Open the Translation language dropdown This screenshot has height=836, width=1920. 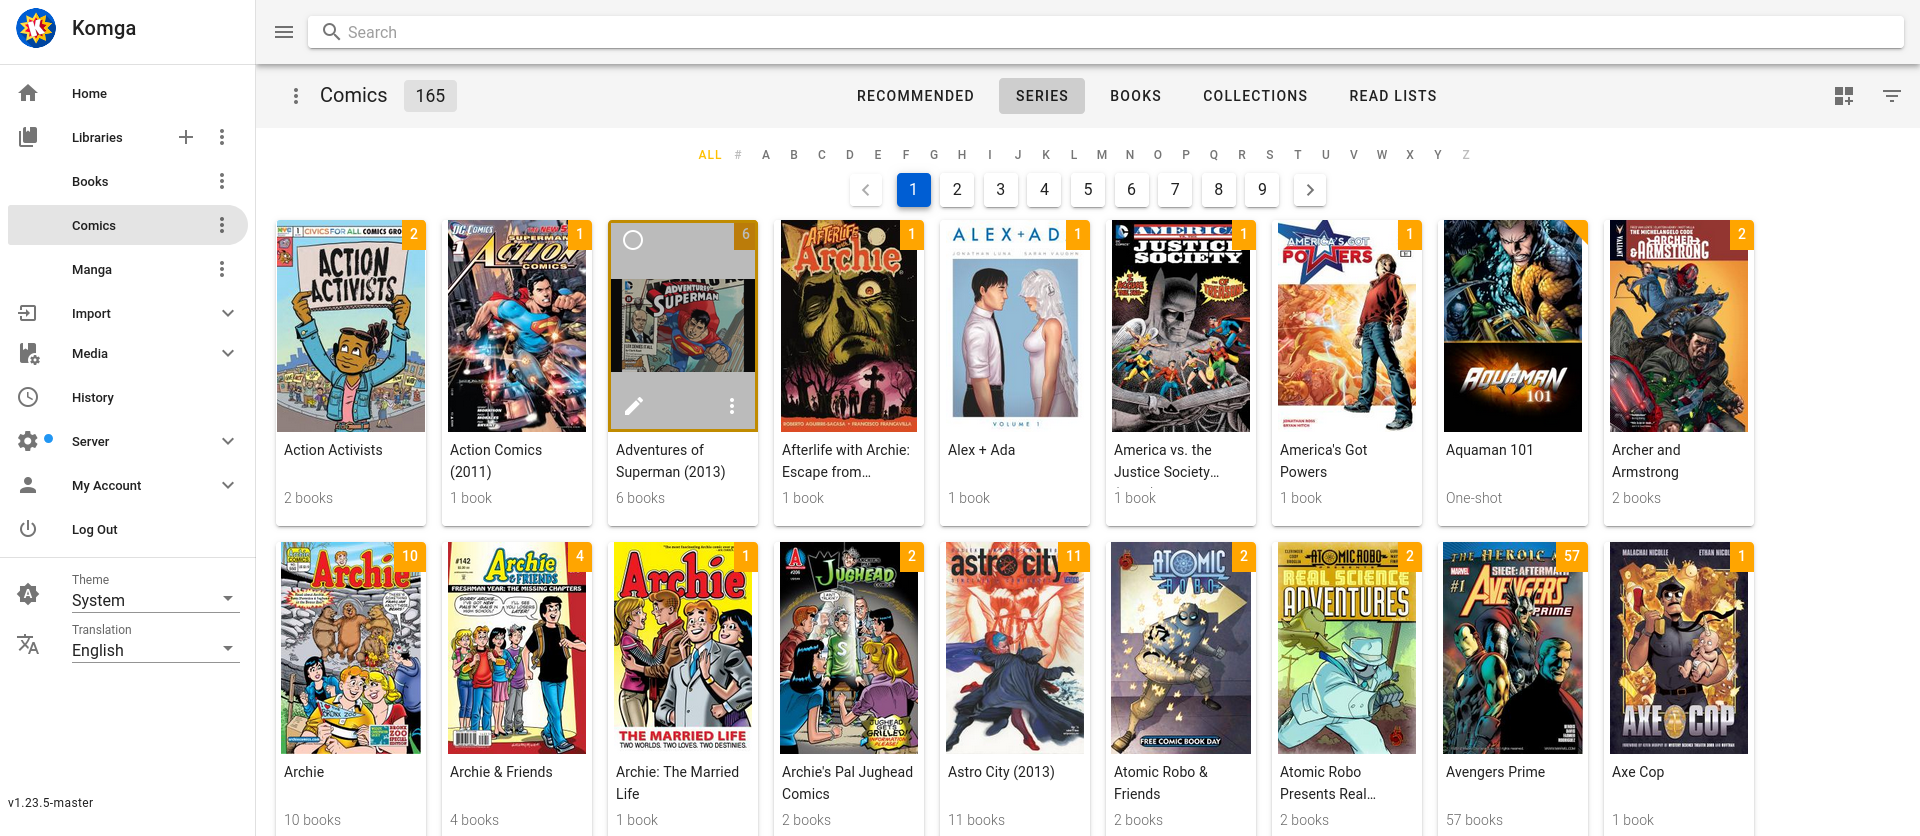[156, 649]
